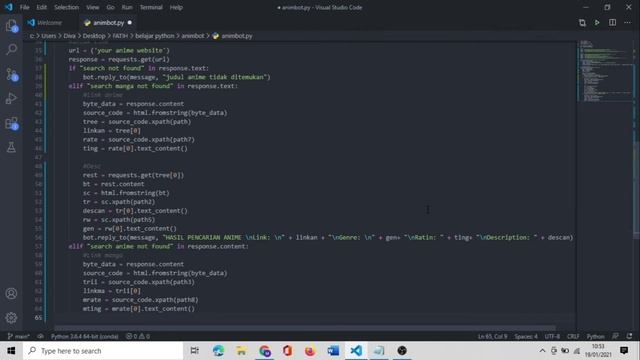Click the Synchronize Changes icon in status bar
Viewport: 640px width, 360px height.
[40, 336]
